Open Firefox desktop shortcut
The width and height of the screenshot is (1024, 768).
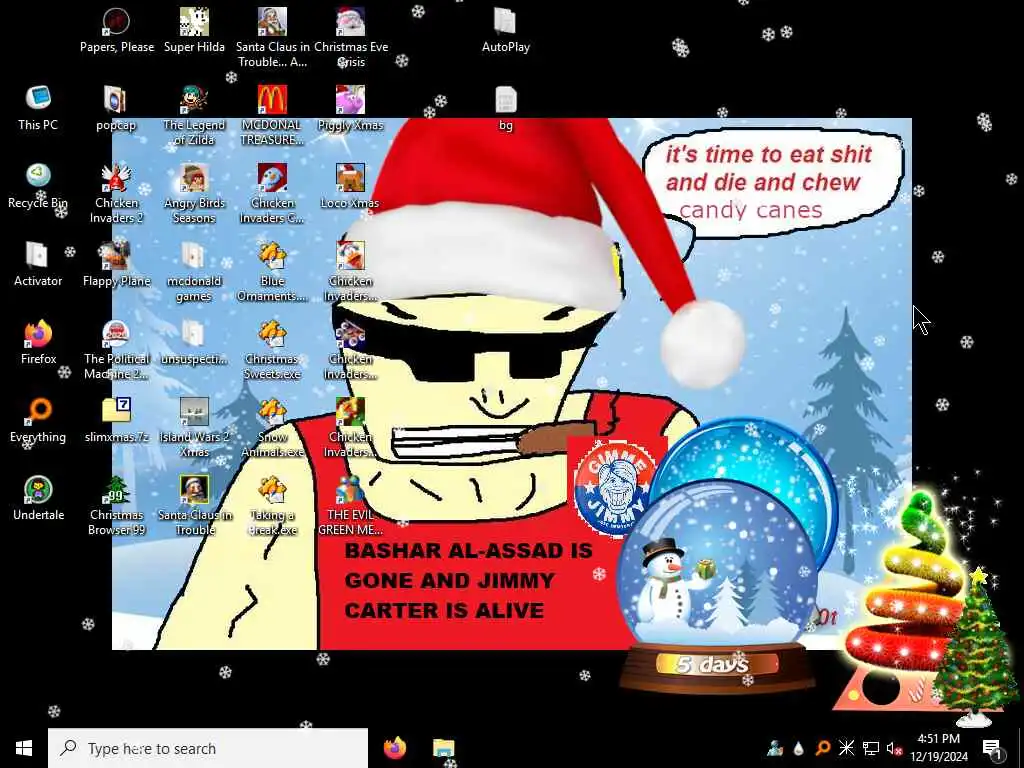coord(38,342)
